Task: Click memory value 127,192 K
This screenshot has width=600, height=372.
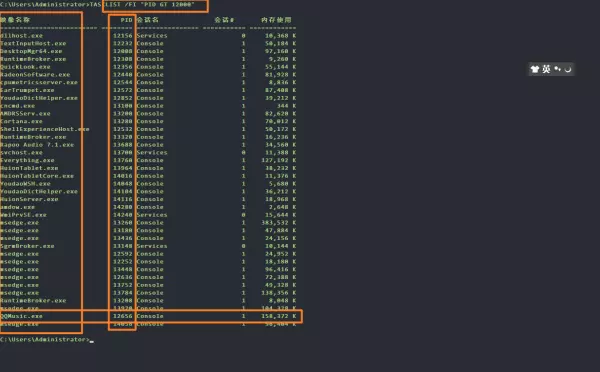Action: [x=279, y=160]
